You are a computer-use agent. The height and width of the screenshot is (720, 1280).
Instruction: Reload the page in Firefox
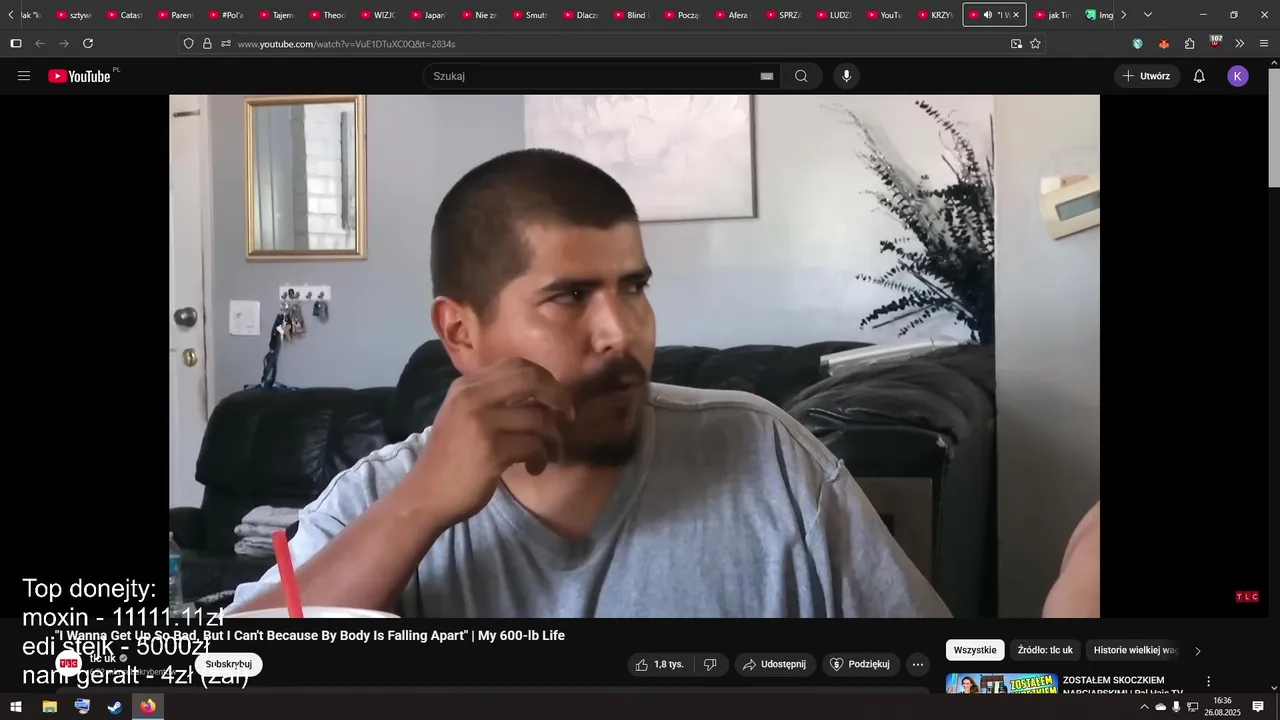88,44
